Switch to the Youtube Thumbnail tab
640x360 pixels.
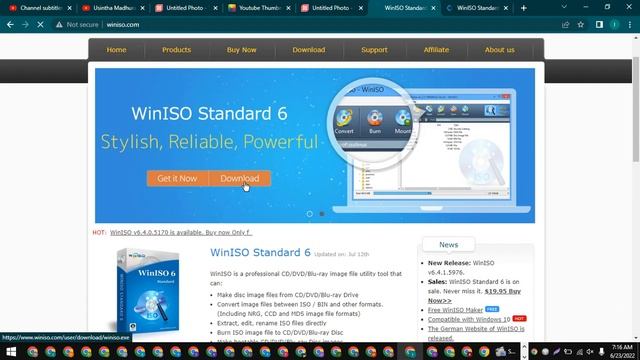coord(259,8)
